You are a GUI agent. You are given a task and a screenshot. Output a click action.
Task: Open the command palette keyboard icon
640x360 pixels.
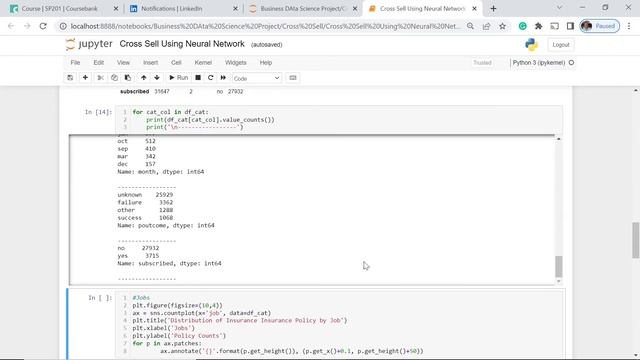coord(293,78)
